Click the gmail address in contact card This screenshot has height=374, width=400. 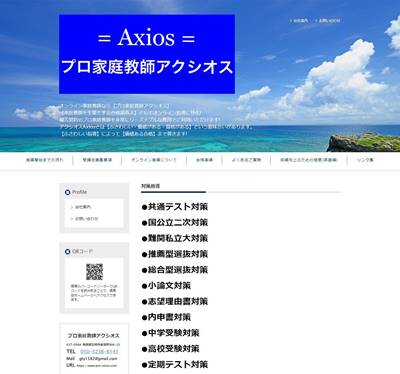[98, 359]
